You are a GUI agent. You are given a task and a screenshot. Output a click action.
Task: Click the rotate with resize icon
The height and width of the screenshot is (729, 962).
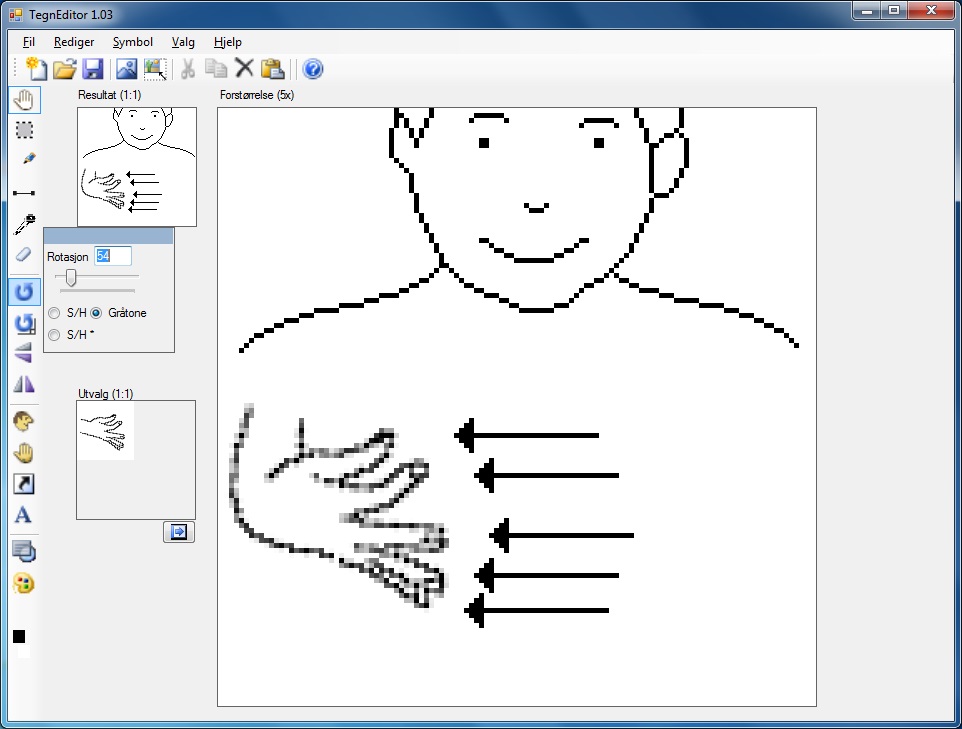point(25,323)
